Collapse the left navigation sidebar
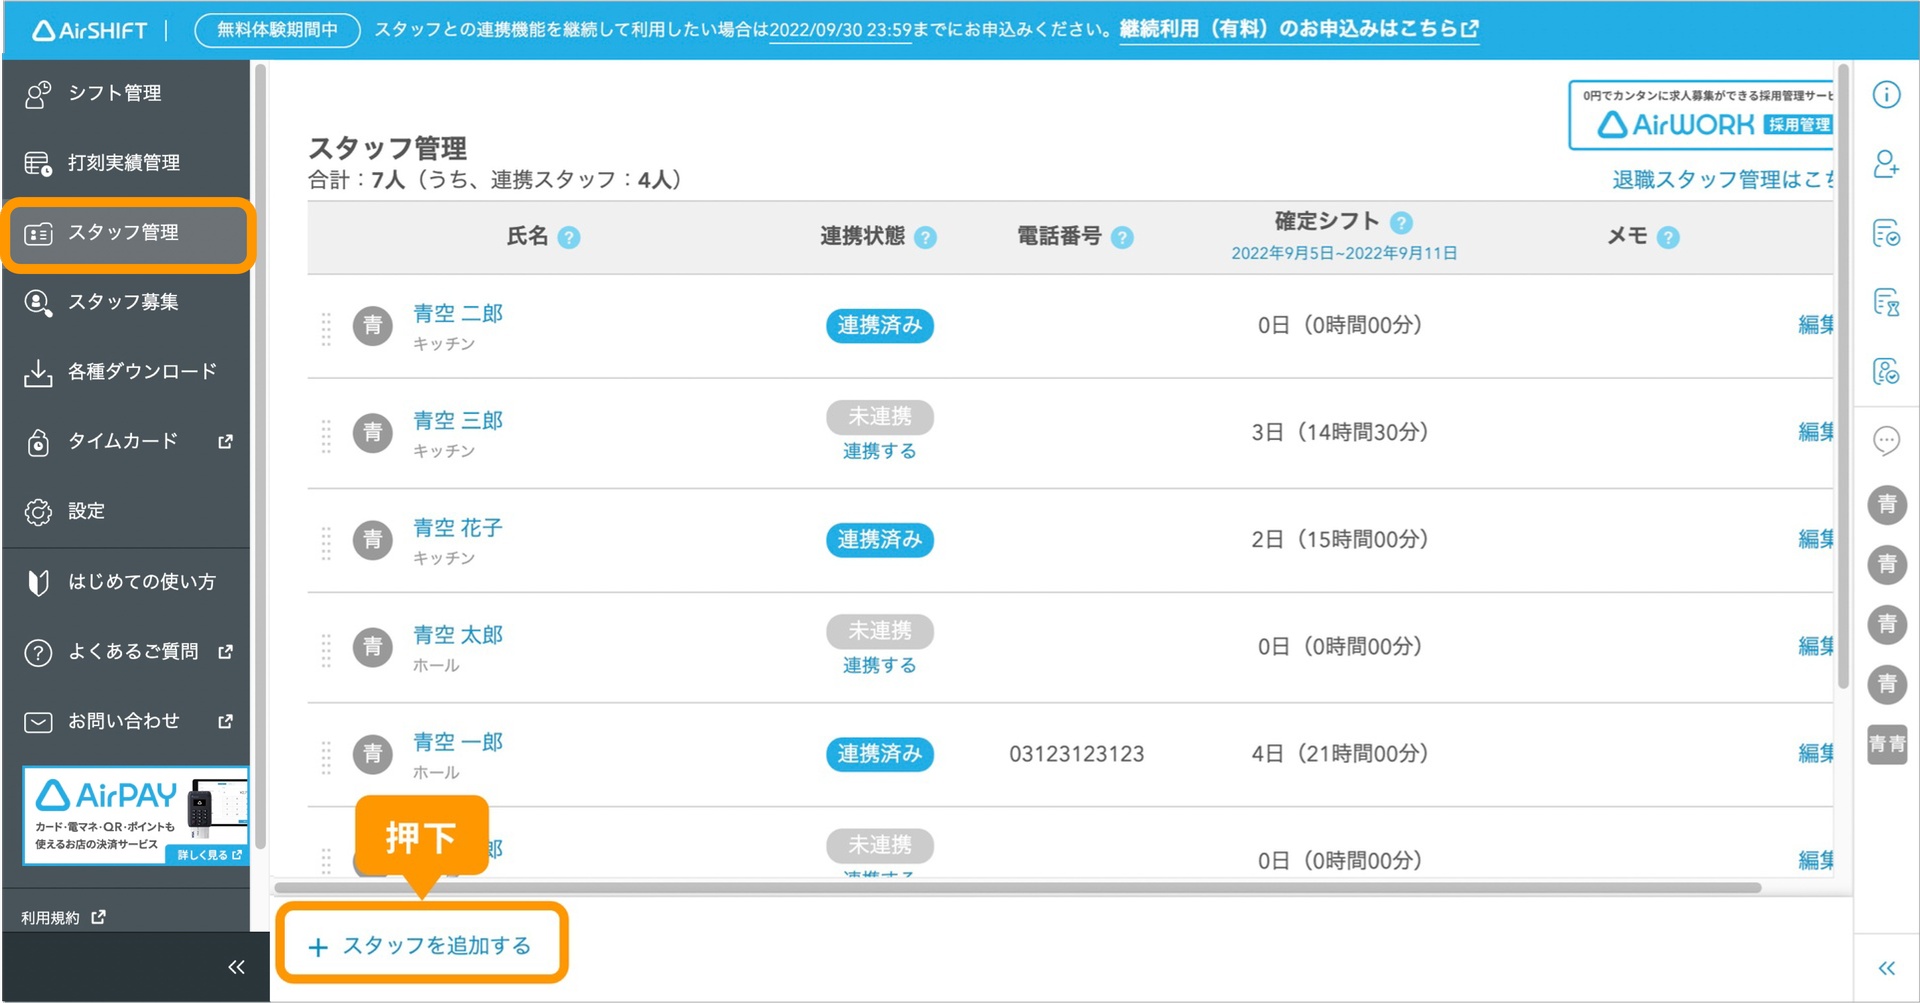The width and height of the screenshot is (1920, 1003). 236,967
